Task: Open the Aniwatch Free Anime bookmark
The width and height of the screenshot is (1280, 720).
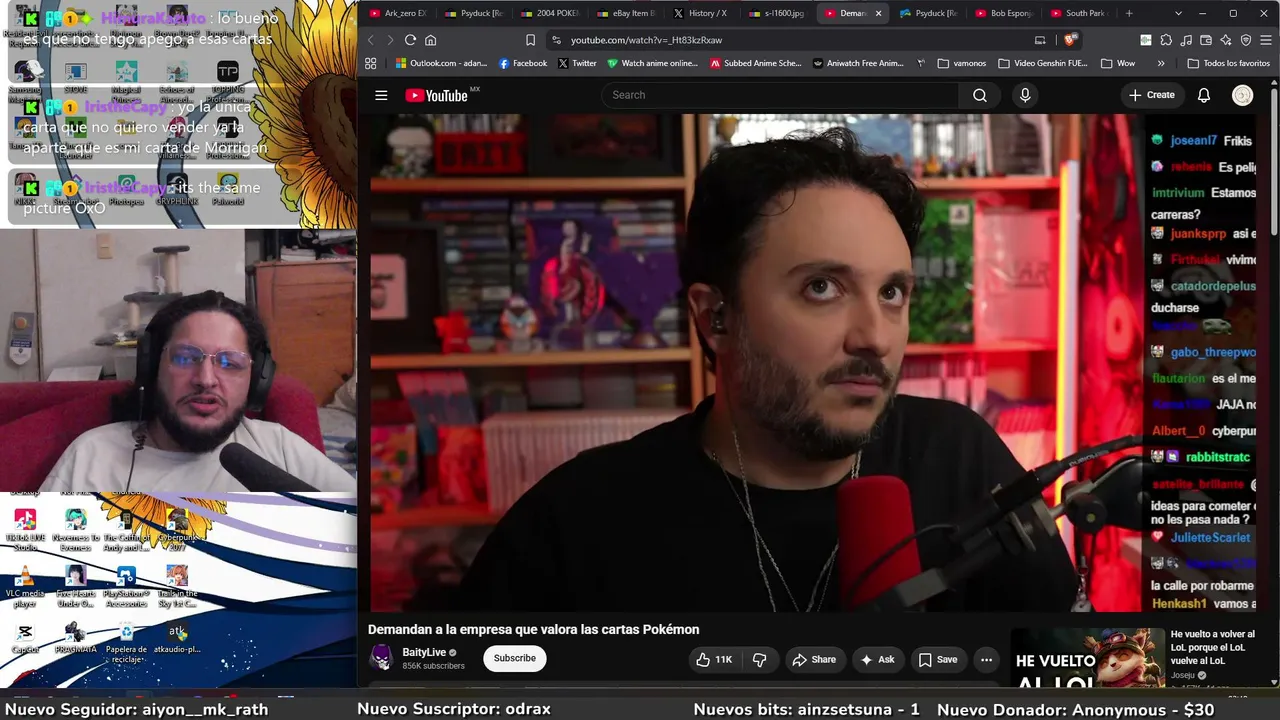Action: [x=858, y=63]
